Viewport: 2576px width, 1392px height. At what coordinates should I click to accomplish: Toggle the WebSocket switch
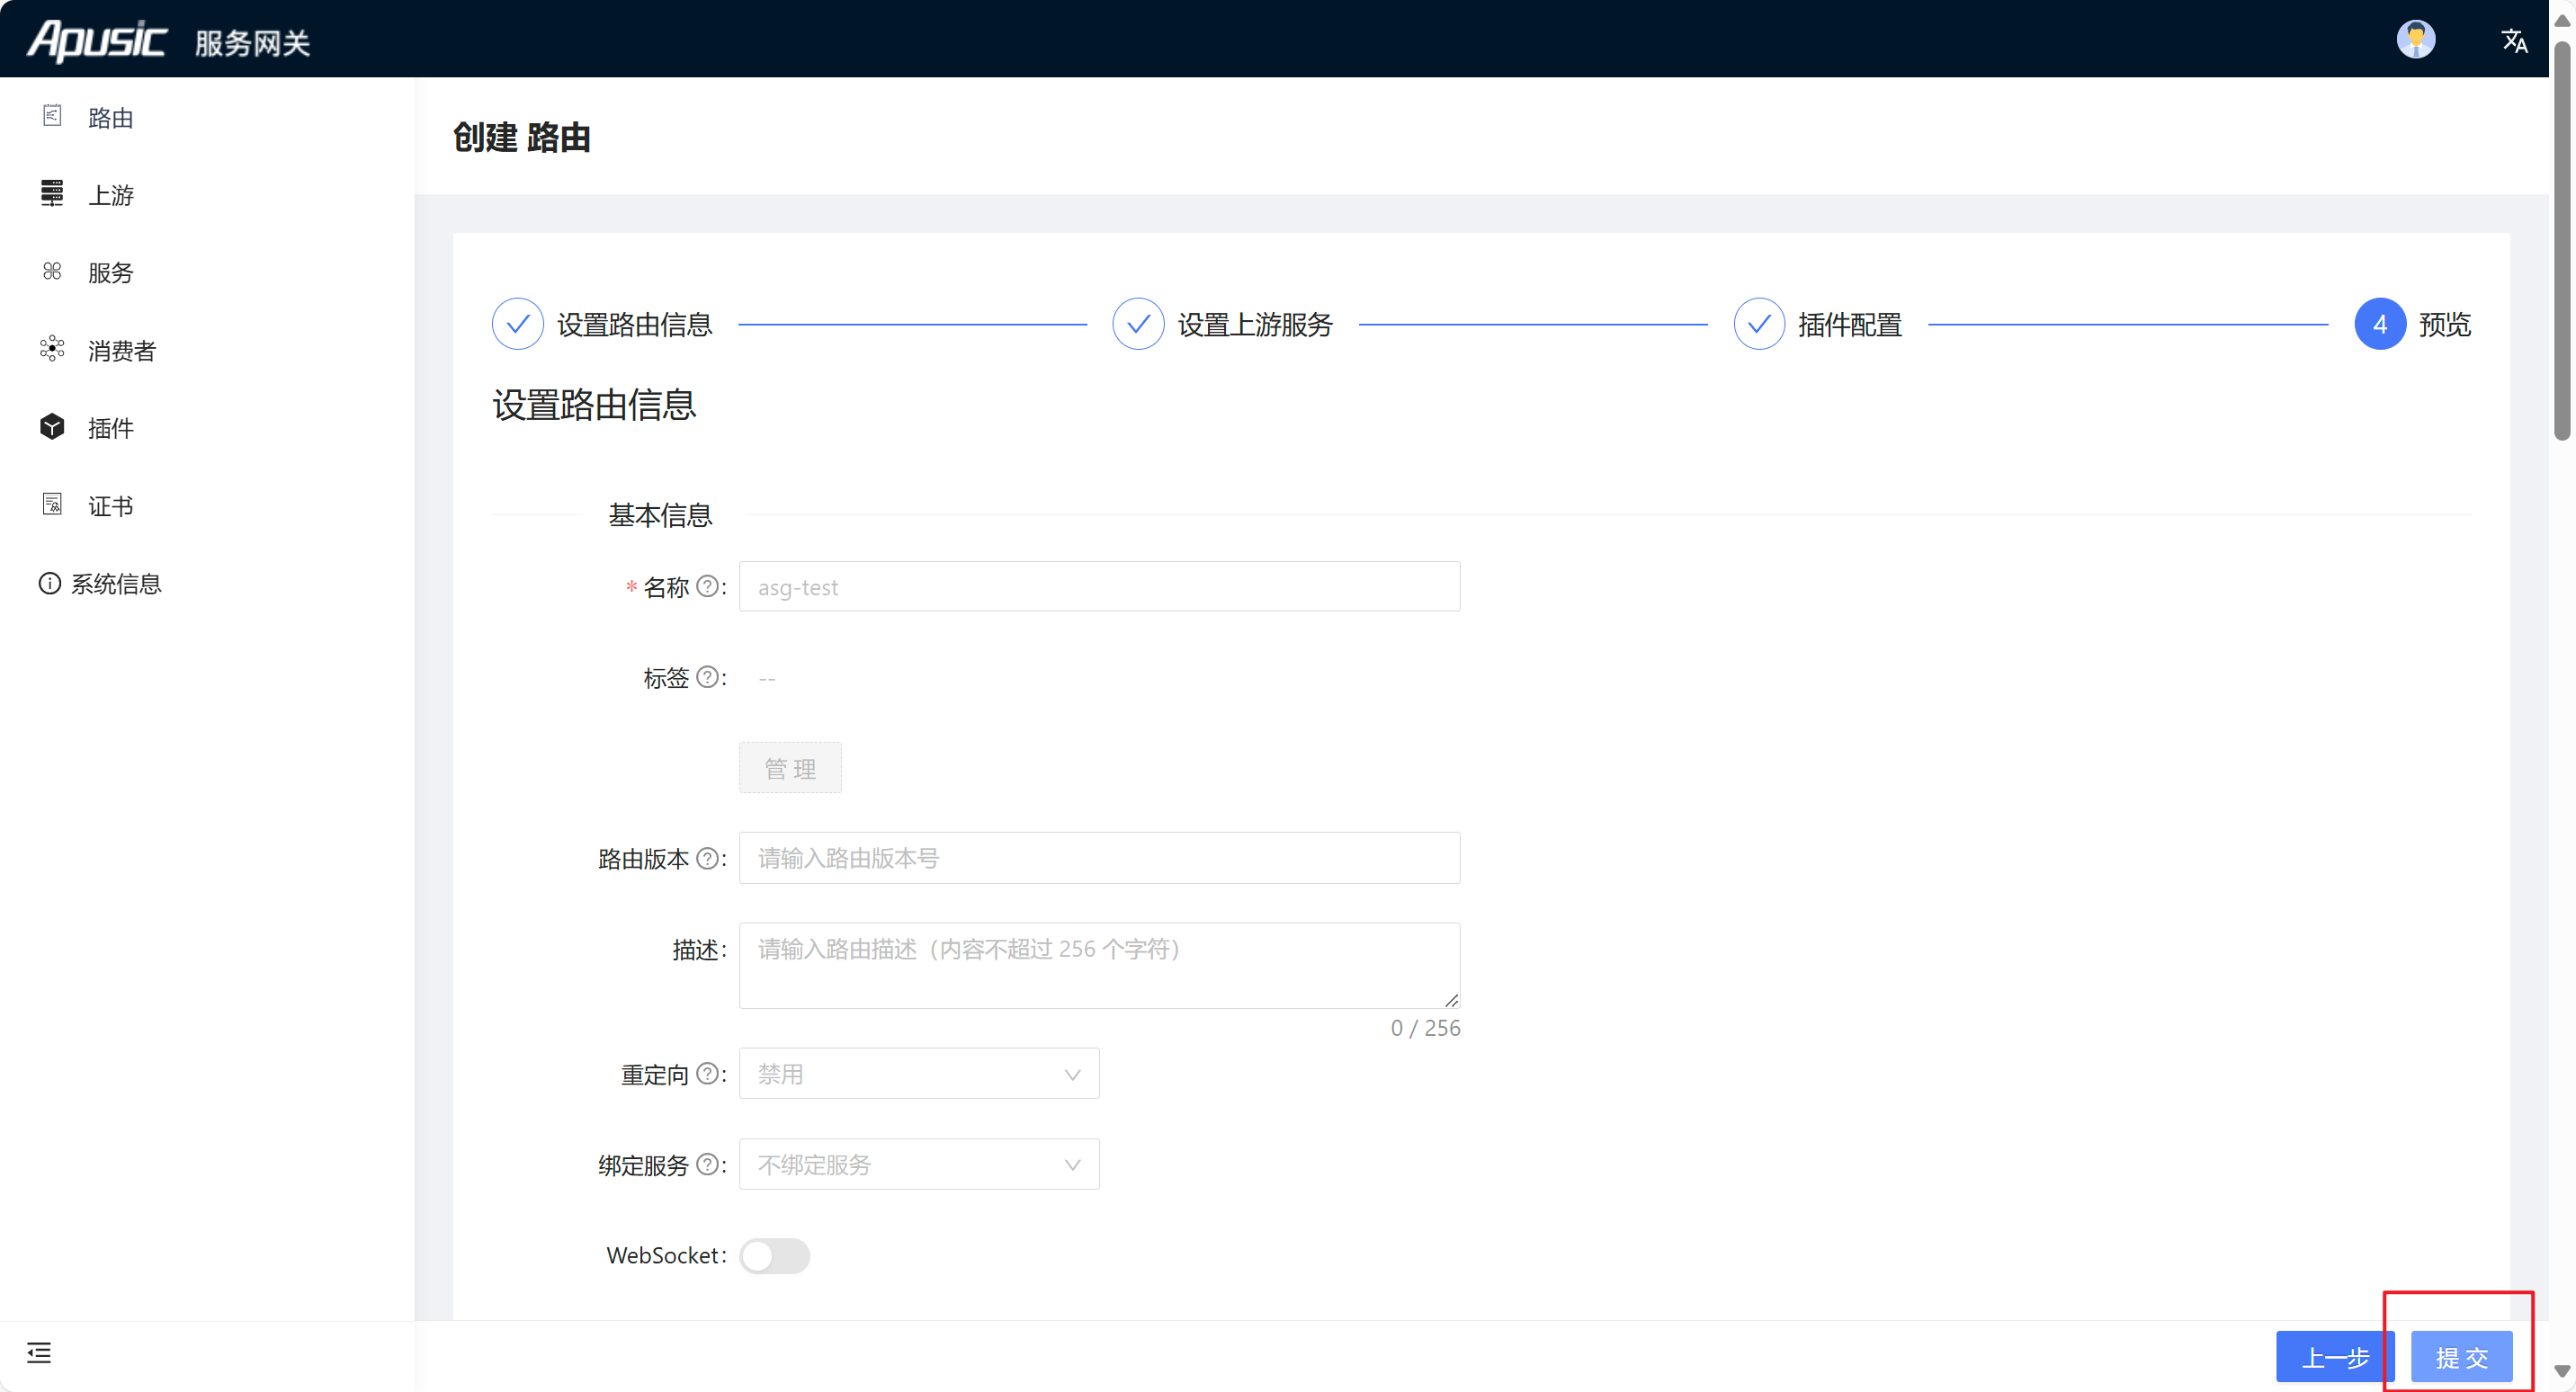tap(775, 1256)
